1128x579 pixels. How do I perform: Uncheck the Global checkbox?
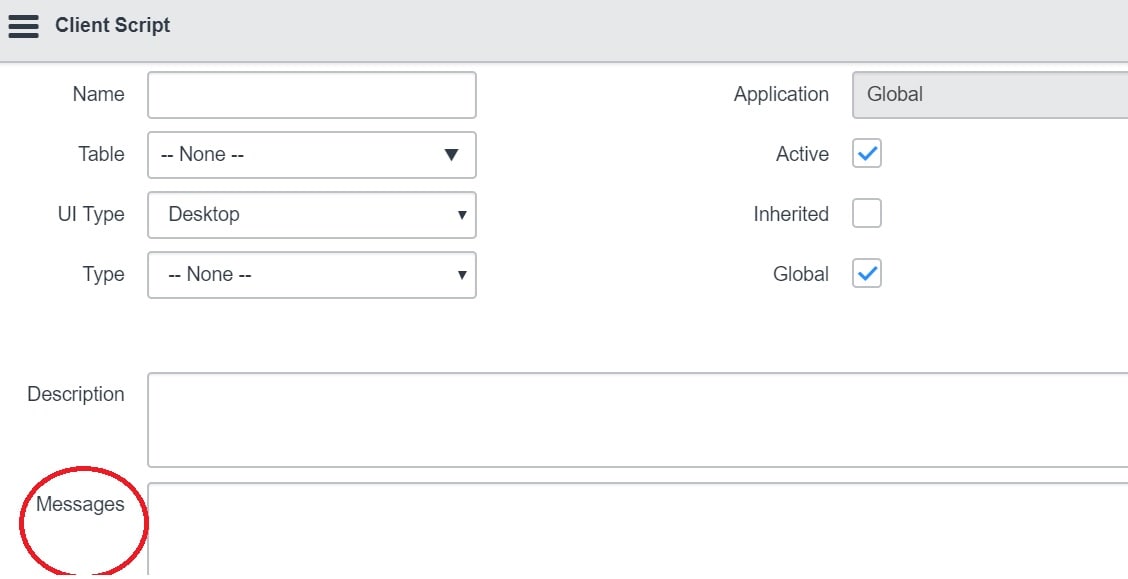866,273
